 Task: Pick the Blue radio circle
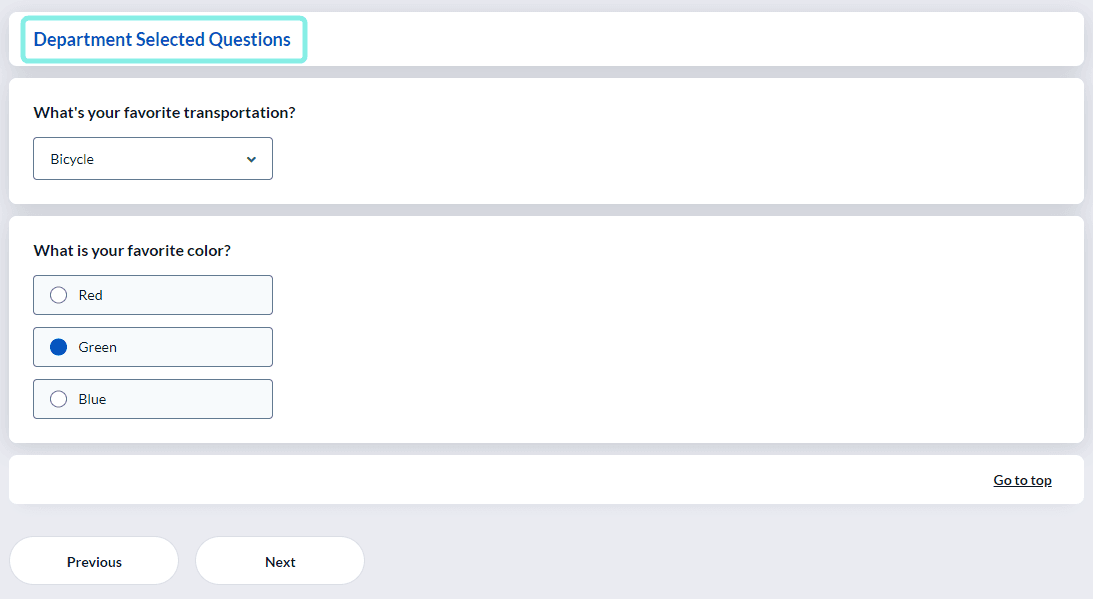point(59,399)
